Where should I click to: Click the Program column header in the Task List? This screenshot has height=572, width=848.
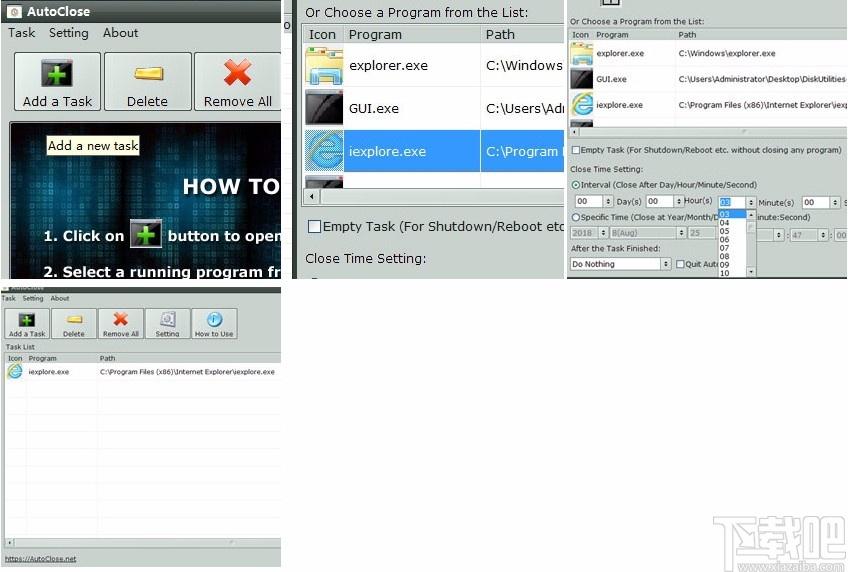point(62,358)
